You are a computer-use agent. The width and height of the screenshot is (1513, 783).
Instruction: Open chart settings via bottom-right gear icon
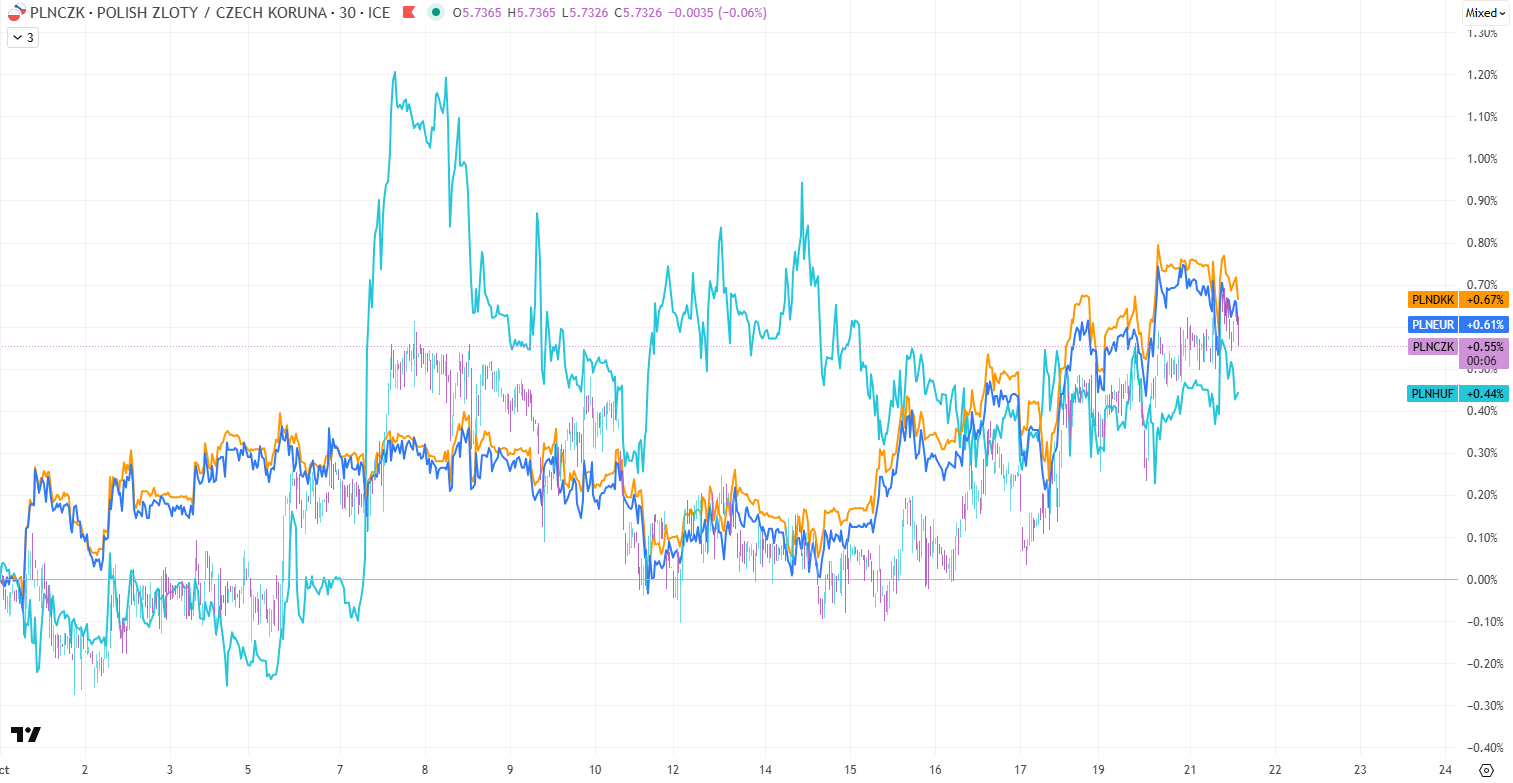1486,770
